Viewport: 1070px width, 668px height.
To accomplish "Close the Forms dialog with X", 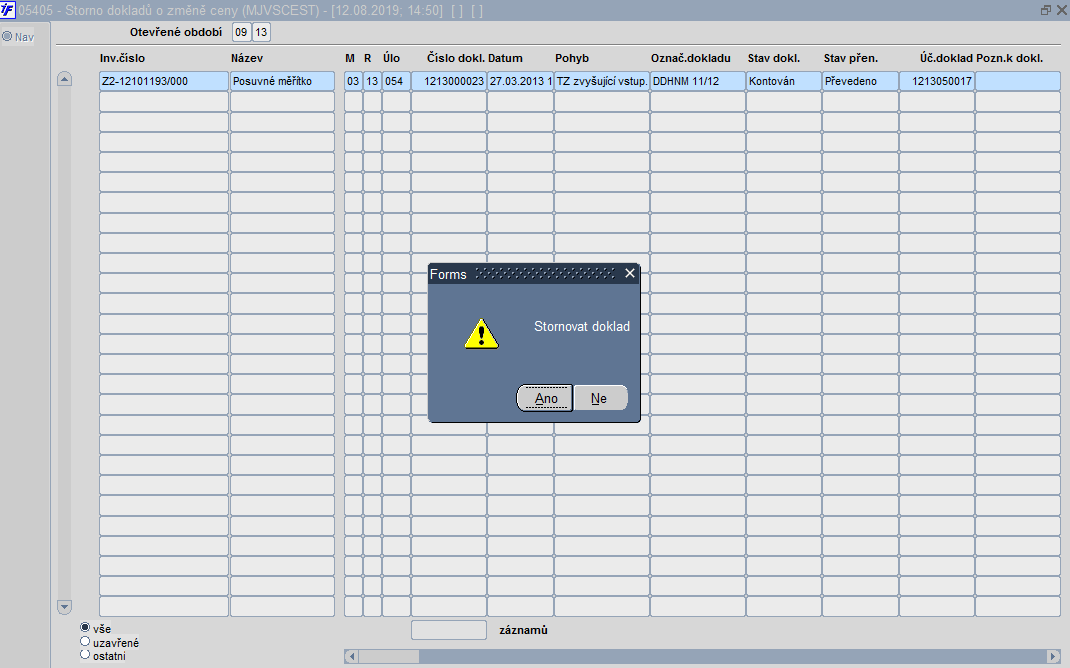I will click(x=629, y=274).
